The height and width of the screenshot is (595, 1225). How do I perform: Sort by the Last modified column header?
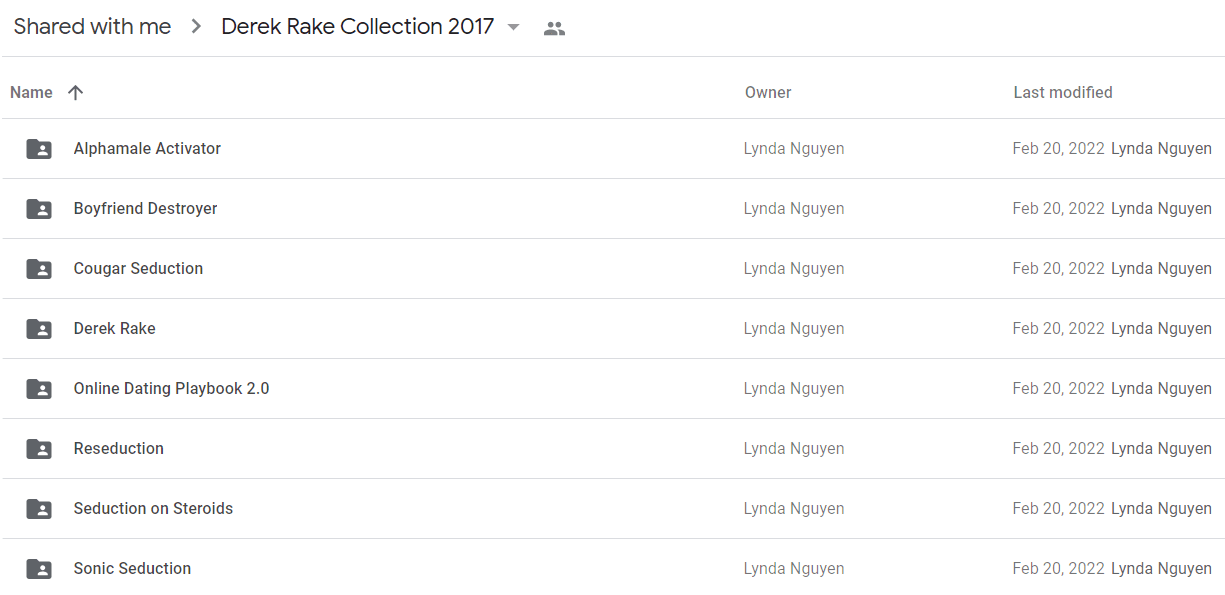click(1063, 92)
